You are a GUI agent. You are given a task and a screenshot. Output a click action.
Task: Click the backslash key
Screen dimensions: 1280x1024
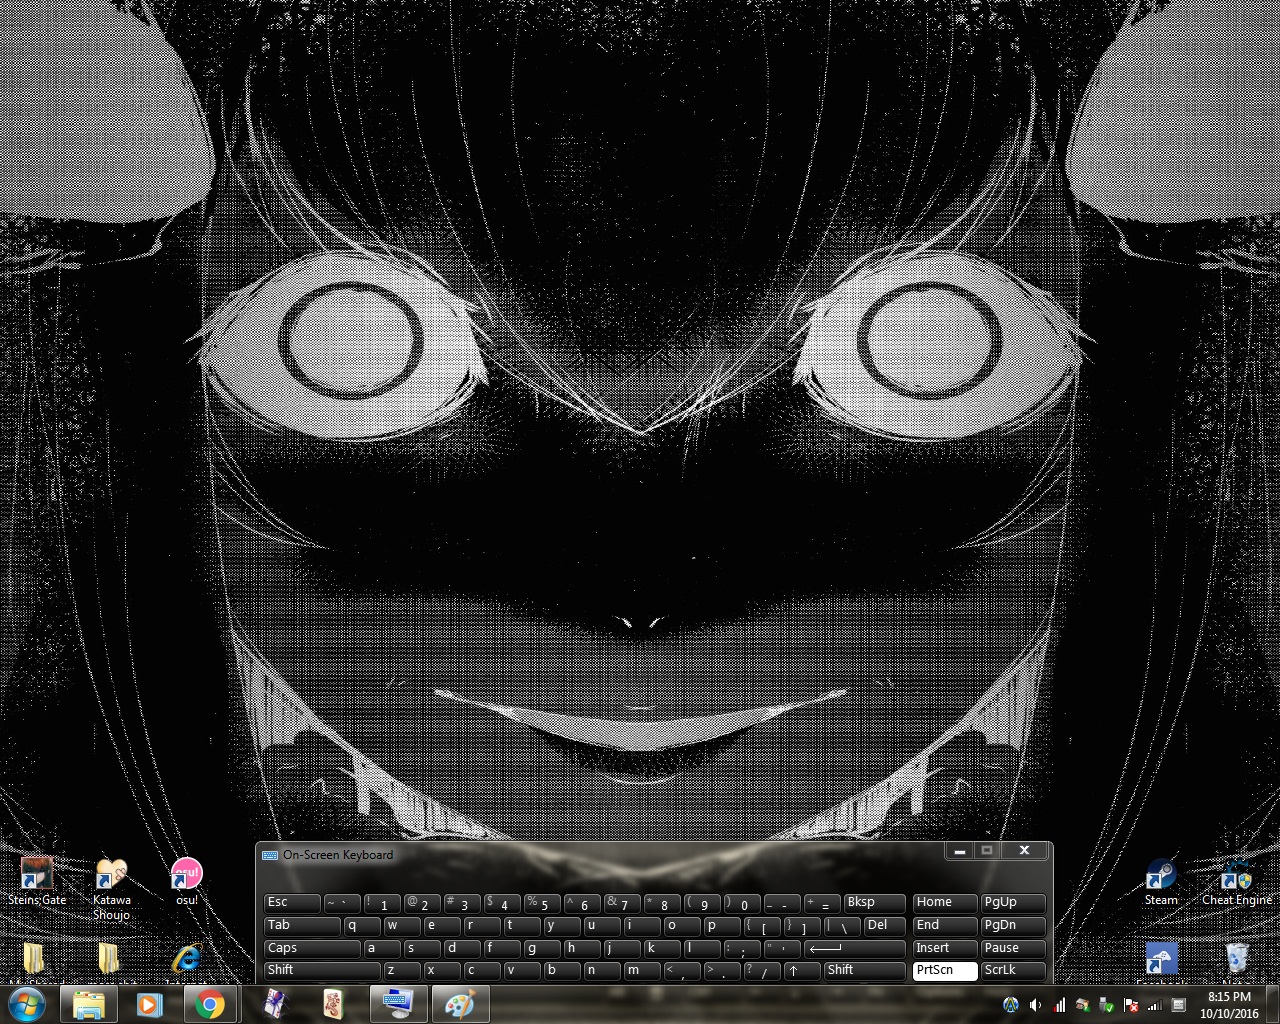pyautogui.click(x=842, y=926)
